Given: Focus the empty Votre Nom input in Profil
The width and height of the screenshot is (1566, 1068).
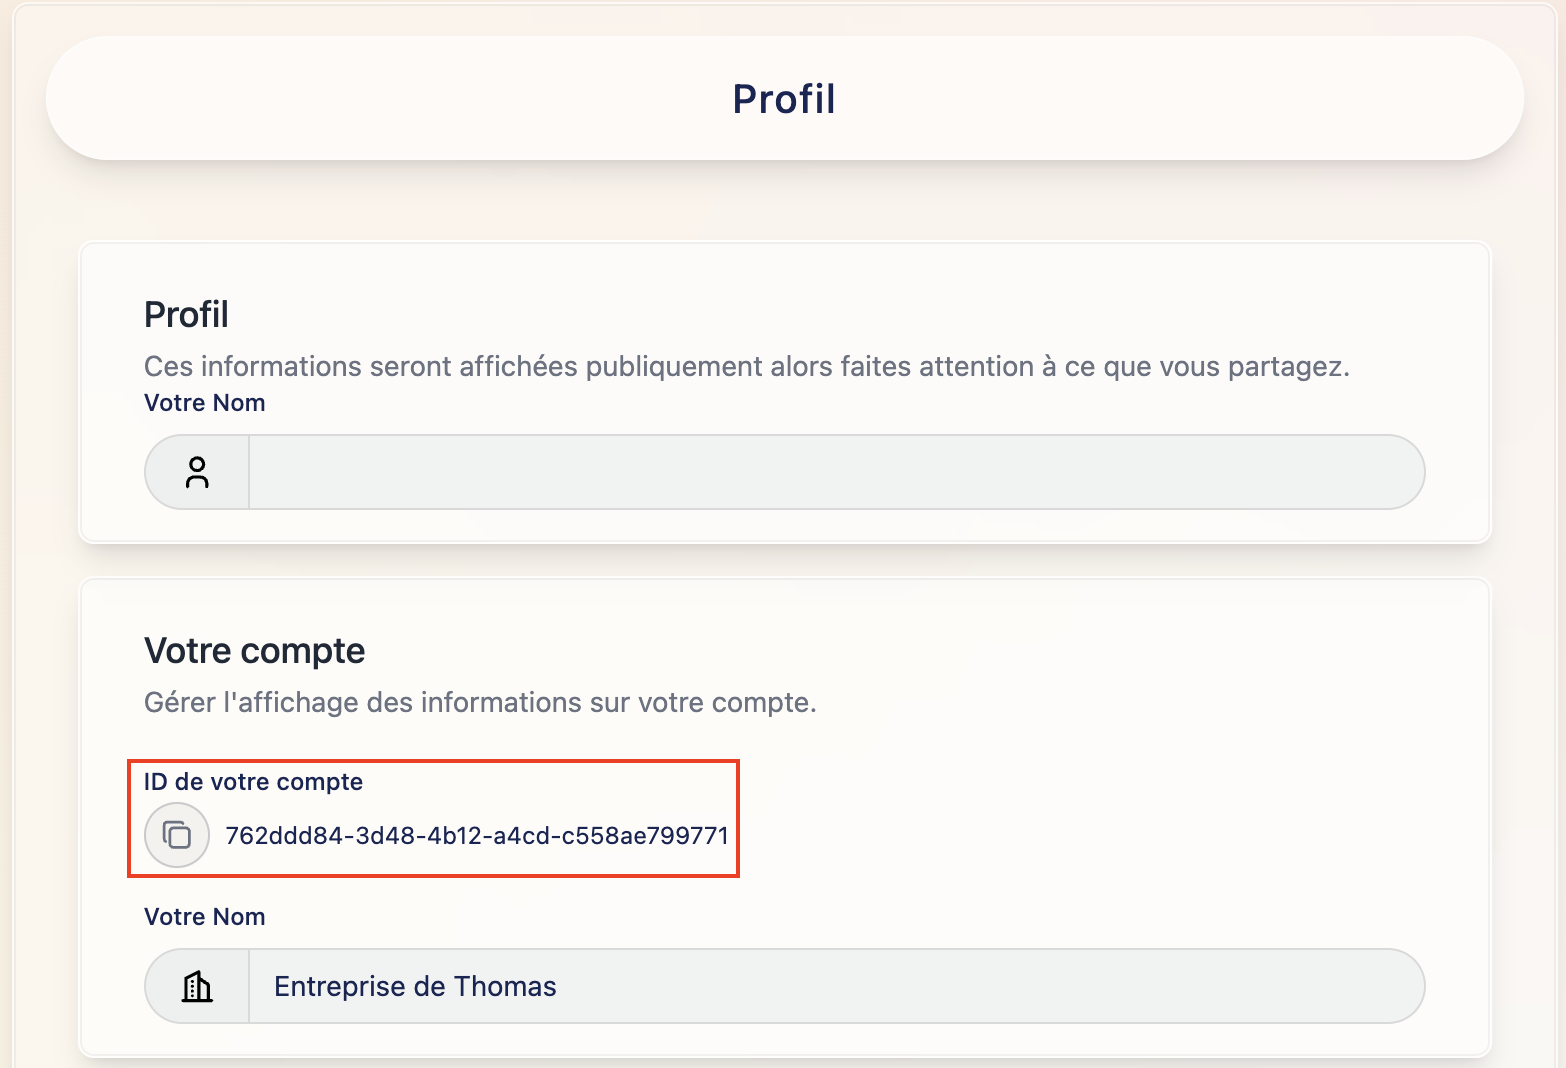Looking at the screenshot, I should pyautogui.click(x=835, y=472).
